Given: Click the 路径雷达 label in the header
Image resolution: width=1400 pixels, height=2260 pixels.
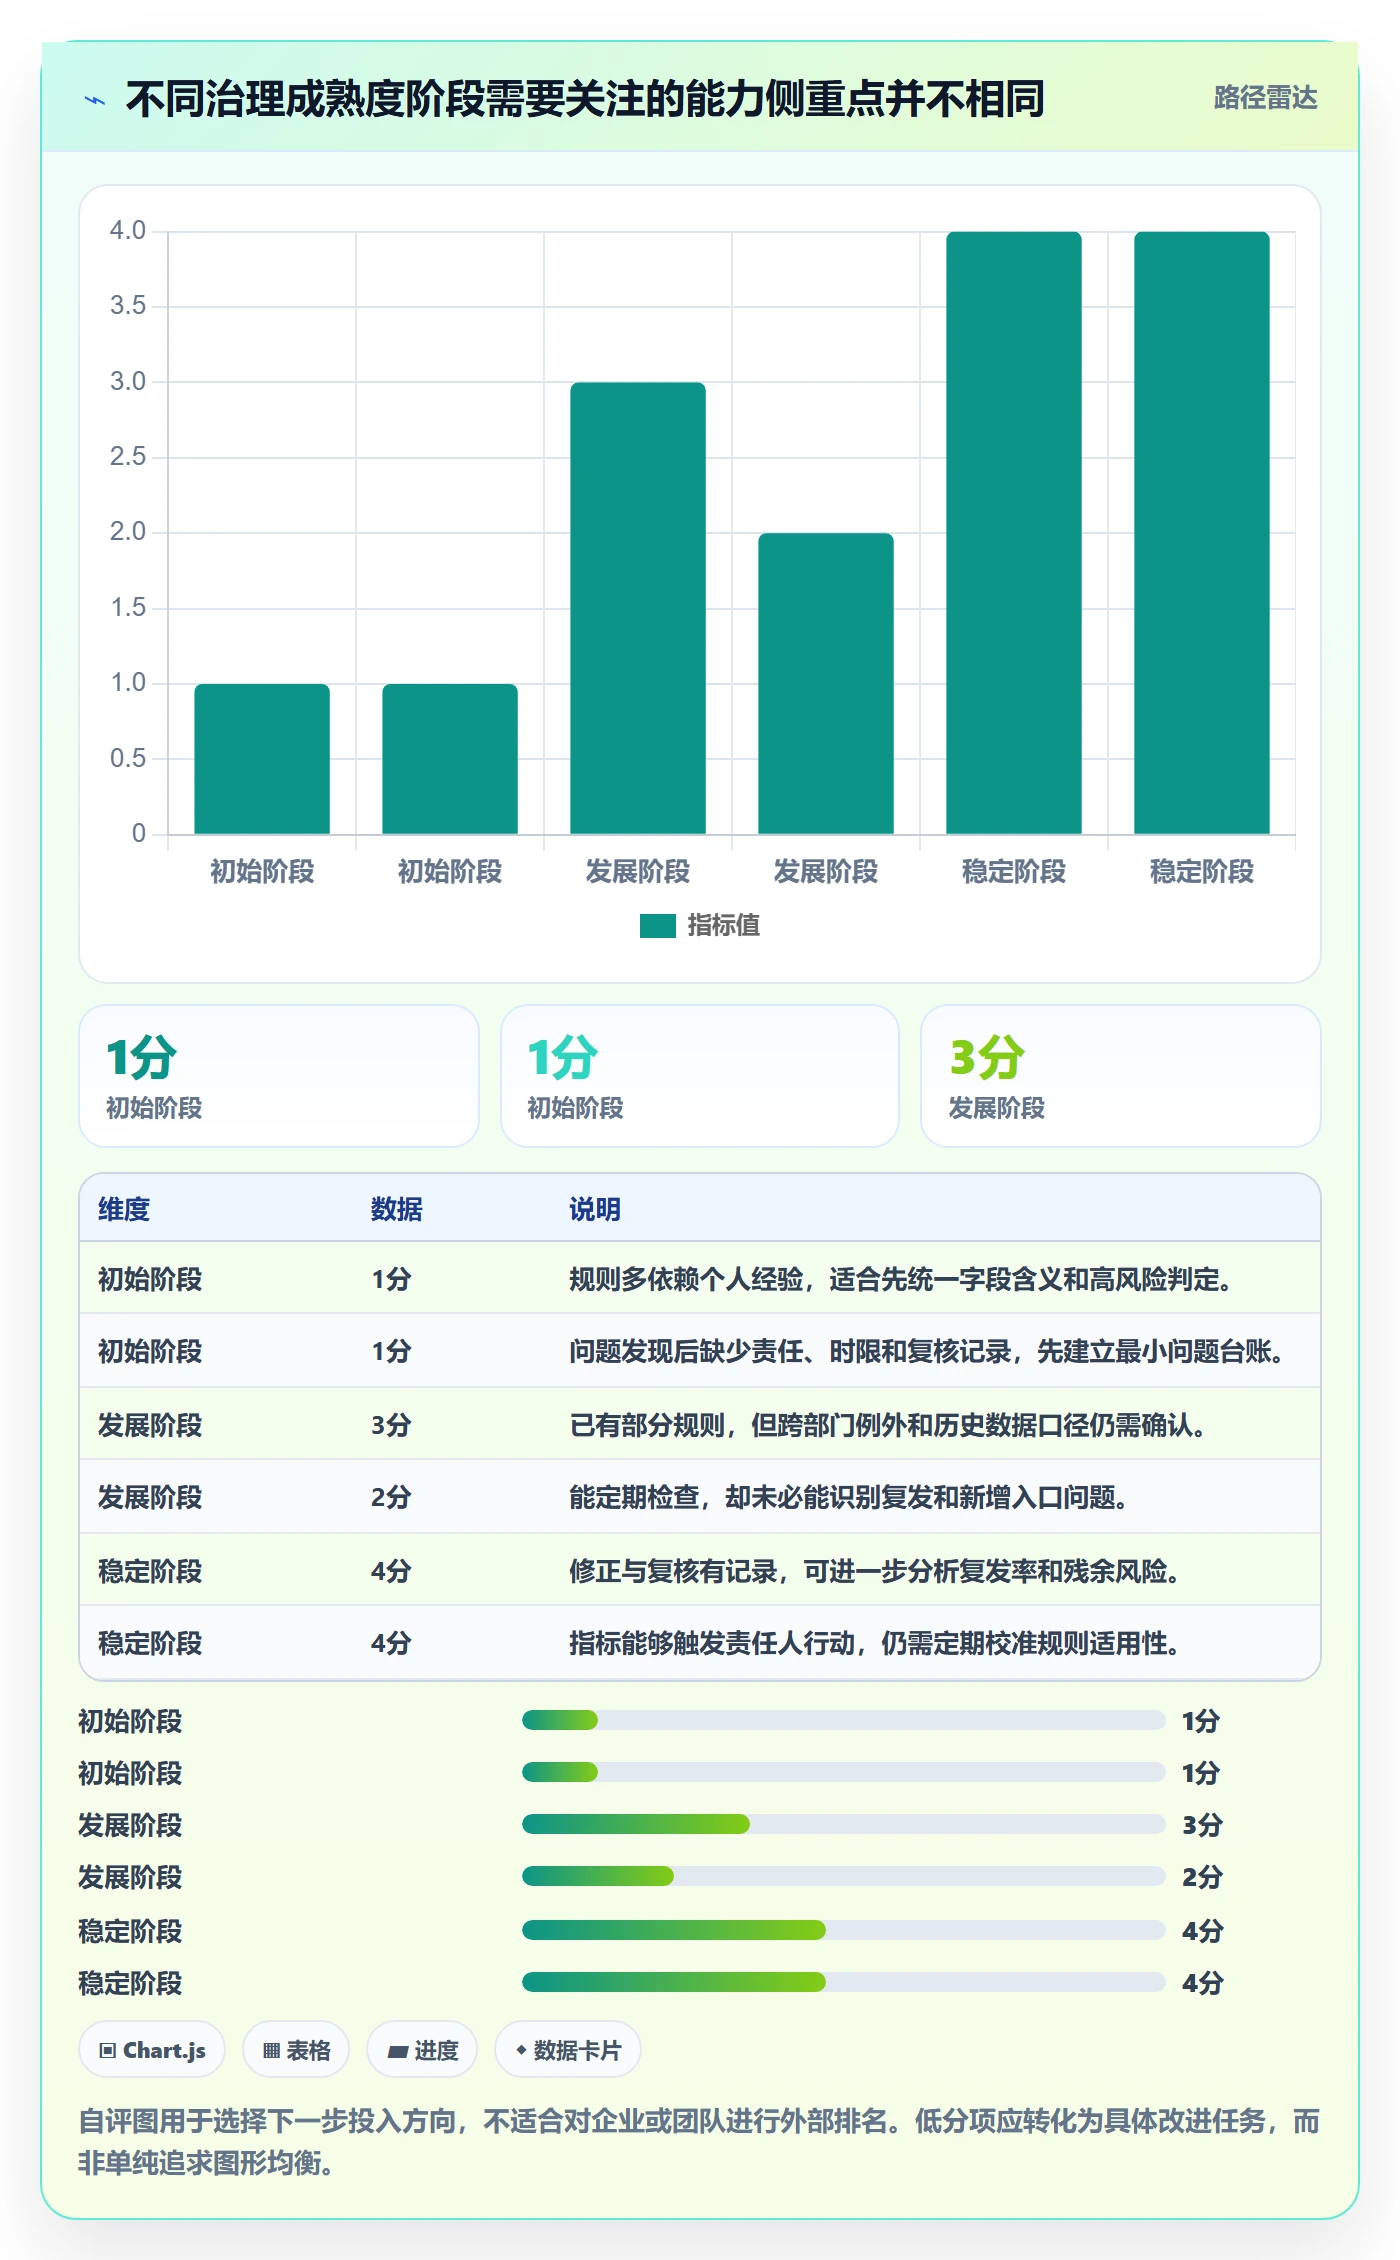Looking at the screenshot, I should click(1265, 98).
